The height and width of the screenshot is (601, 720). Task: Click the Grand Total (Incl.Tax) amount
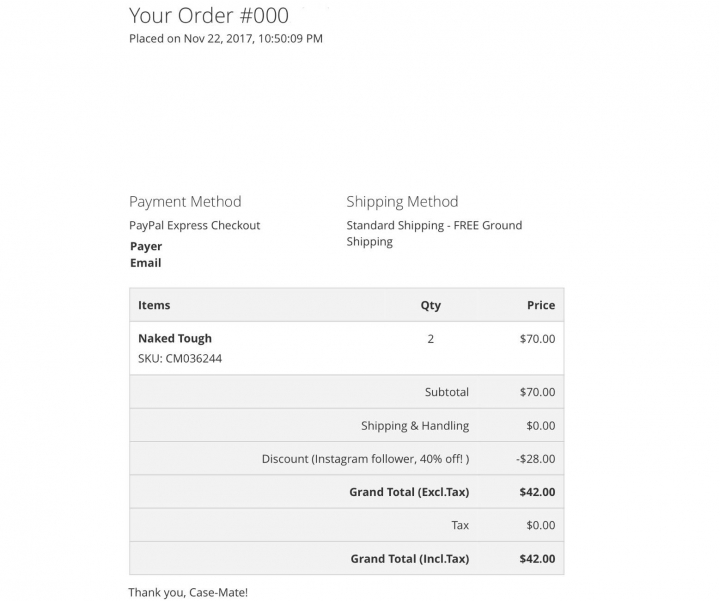(537, 559)
